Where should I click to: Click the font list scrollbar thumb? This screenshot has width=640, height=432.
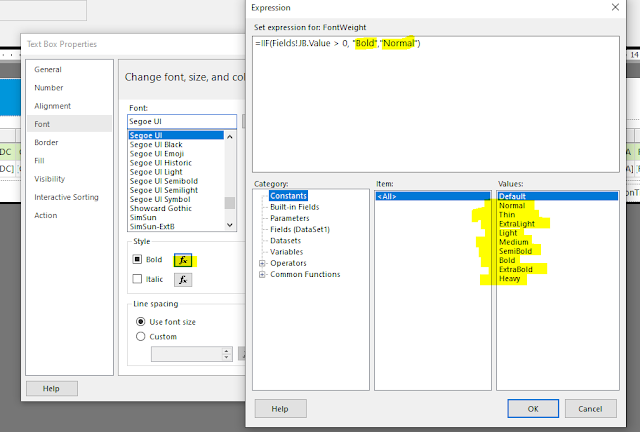[230, 203]
